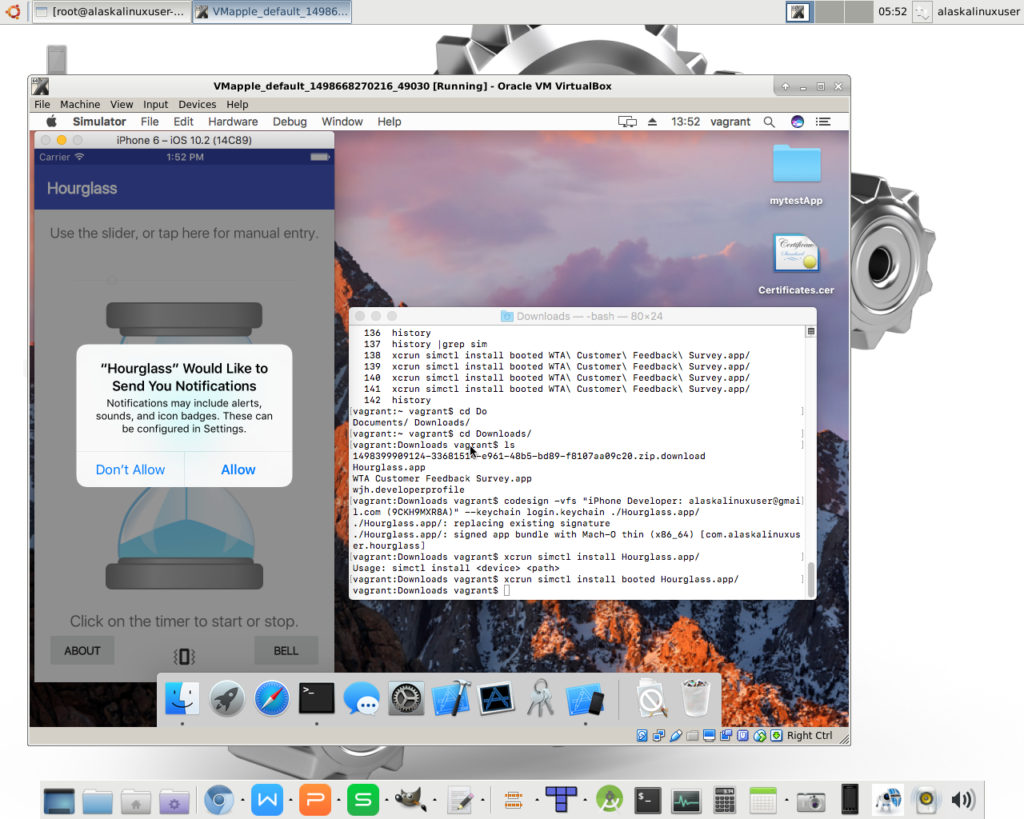Image resolution: width=1024 pixels, height=819 pixels.
Task: Open the Hardware menu in Simulator
Action: [x=233, y=122]
